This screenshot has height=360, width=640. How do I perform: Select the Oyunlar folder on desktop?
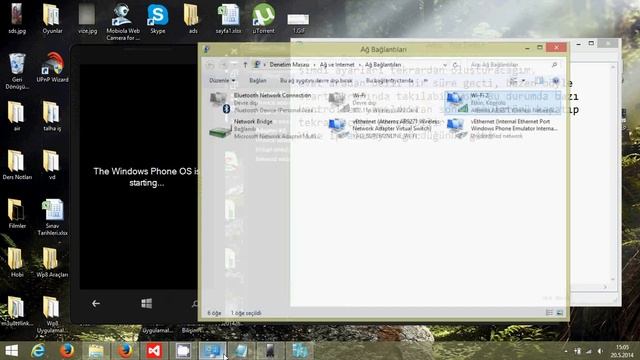pos(52,19)
